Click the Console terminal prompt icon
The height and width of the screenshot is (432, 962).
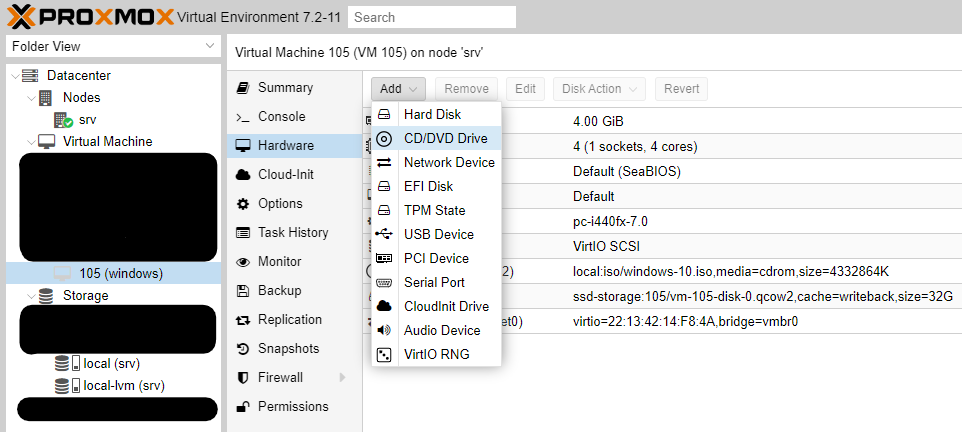tap(243, 117)
